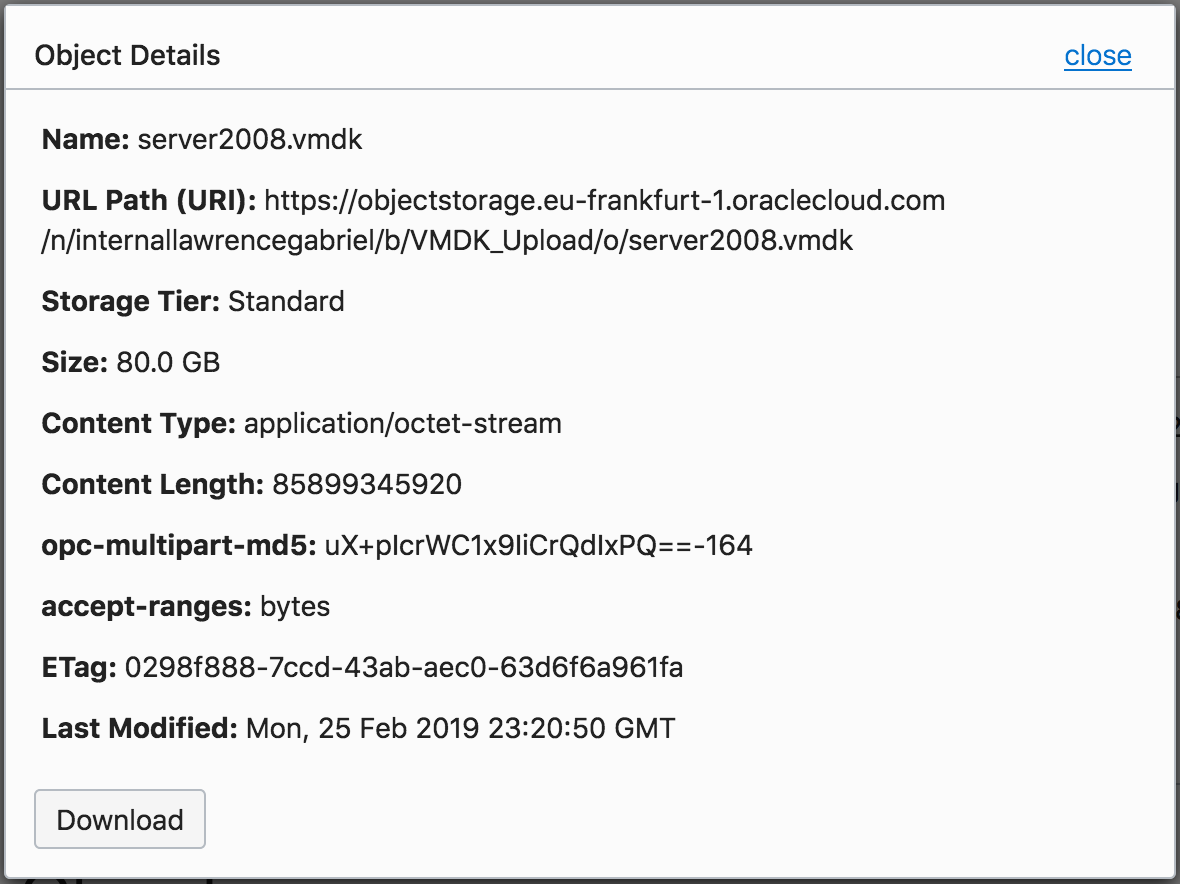Screen dimensions: 1180x884
Task: Click the Last Modified date value
Action: coord(460,728)
